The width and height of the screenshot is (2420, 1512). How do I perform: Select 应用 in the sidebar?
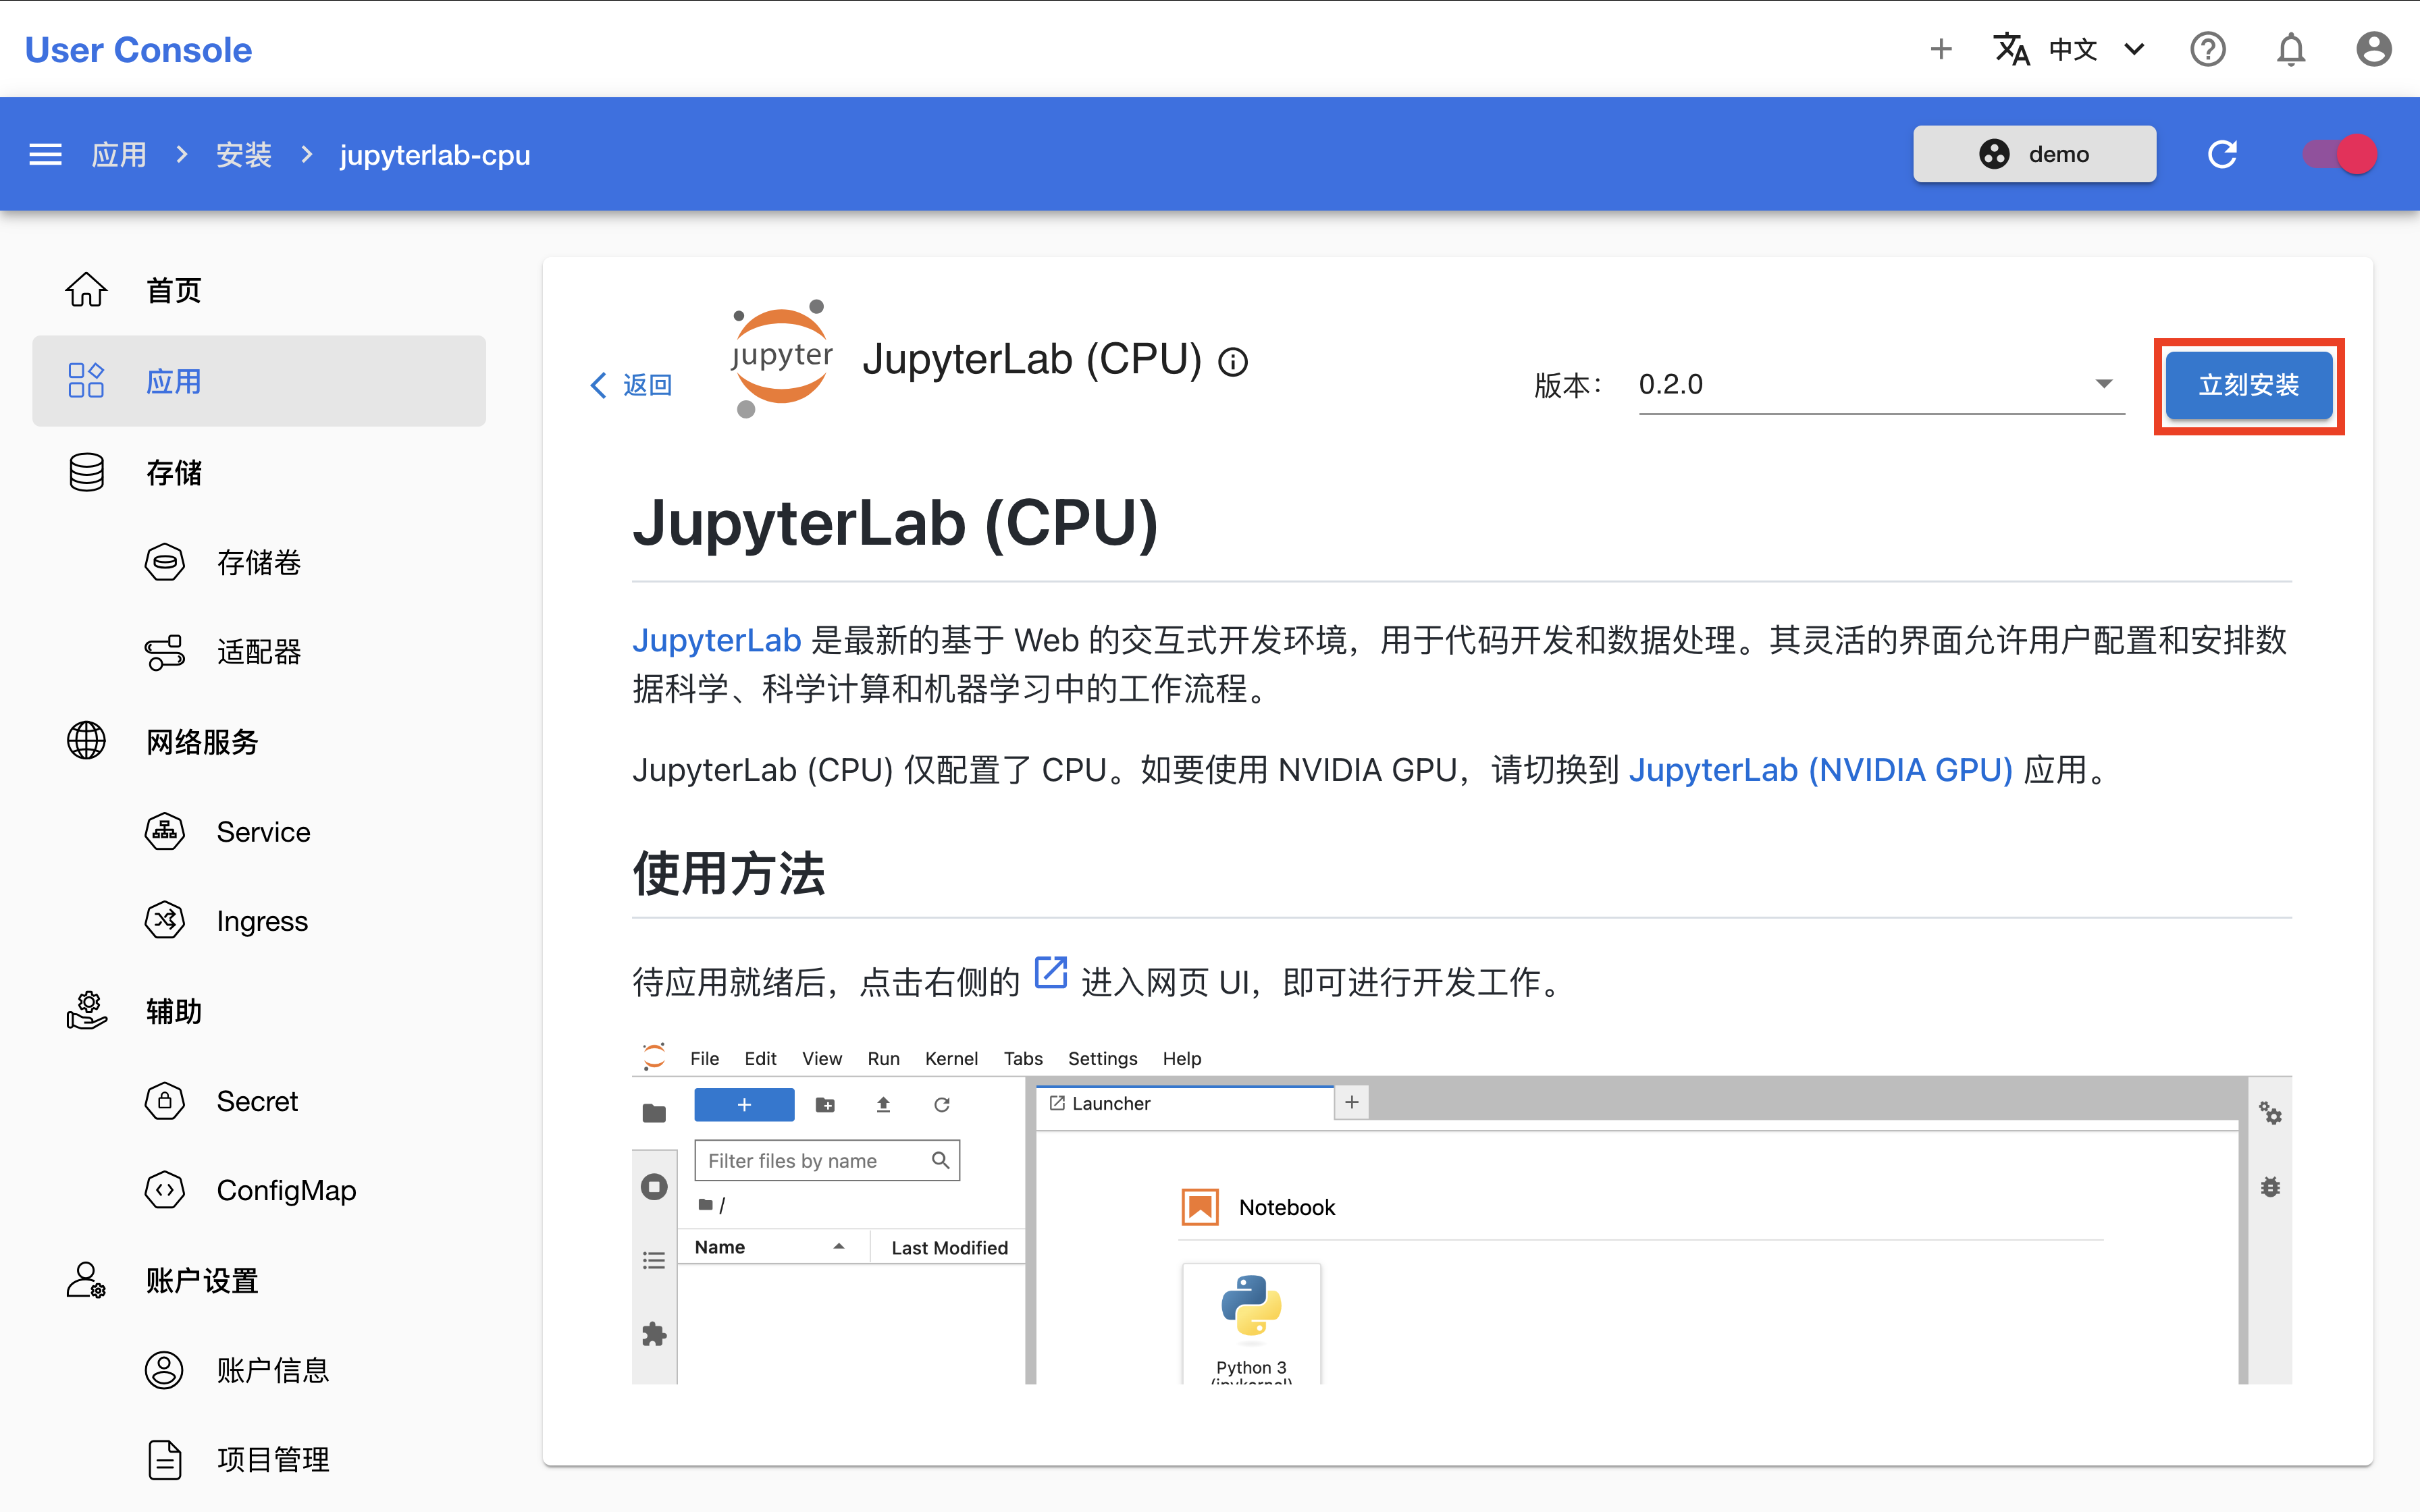tap(259, 381)
